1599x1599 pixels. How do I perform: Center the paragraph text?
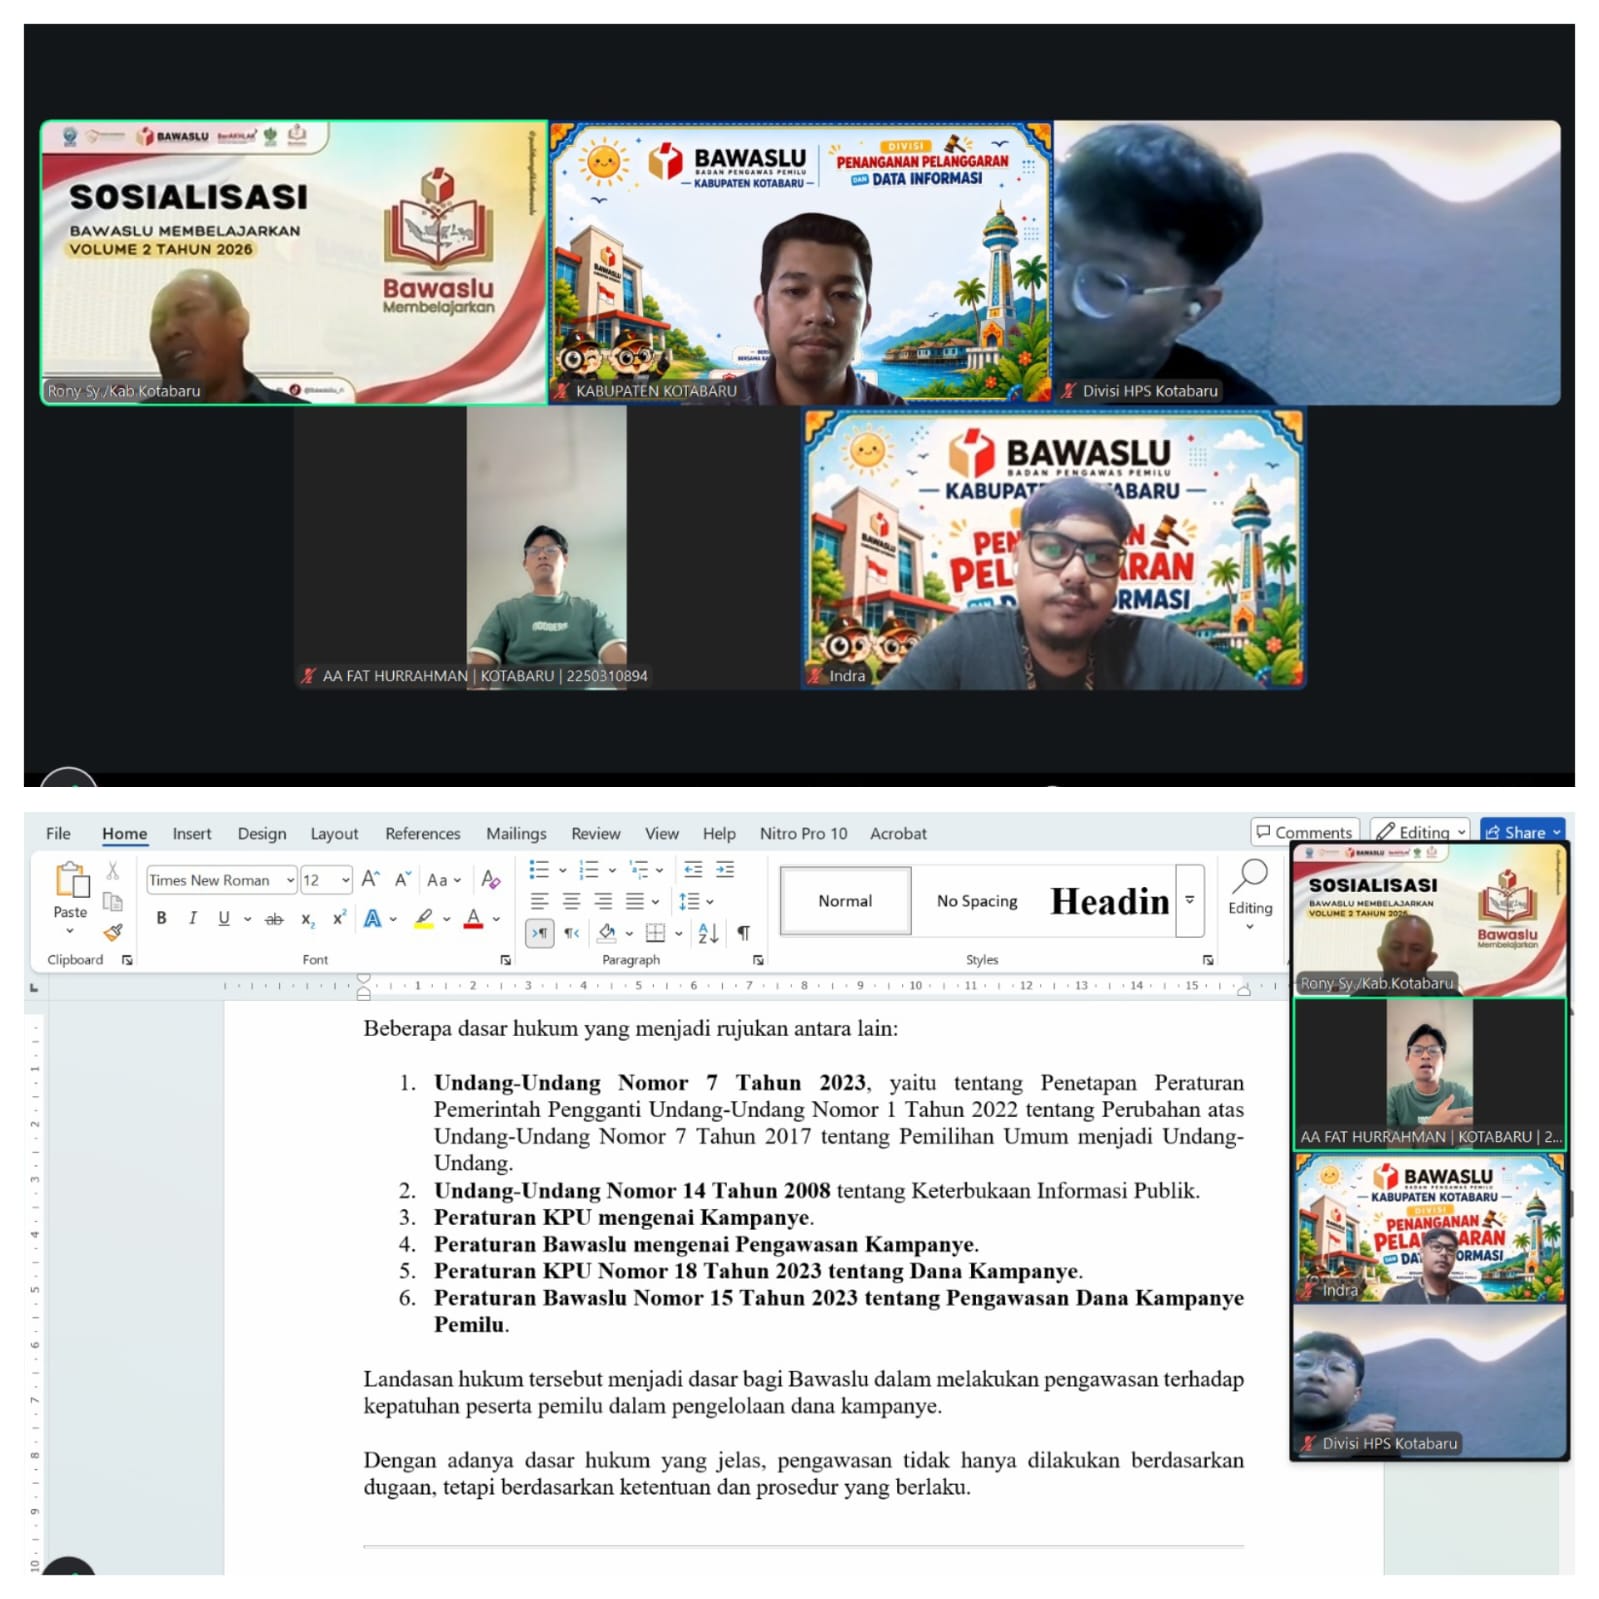pos(571,901)
